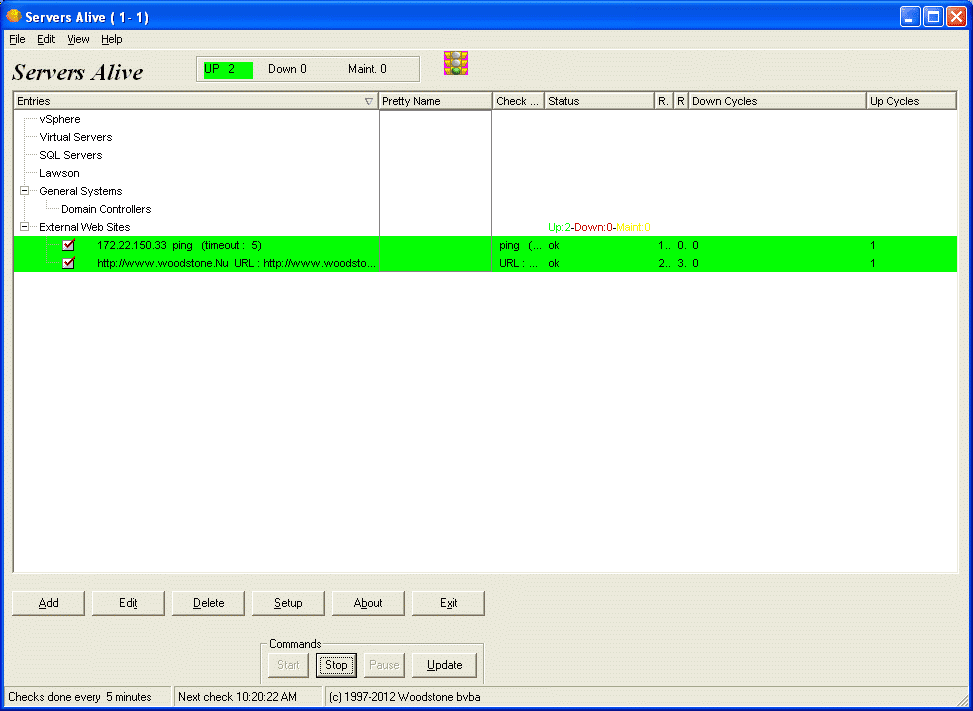Click the Woodstone bvba copyright status text

click(405, 697)
